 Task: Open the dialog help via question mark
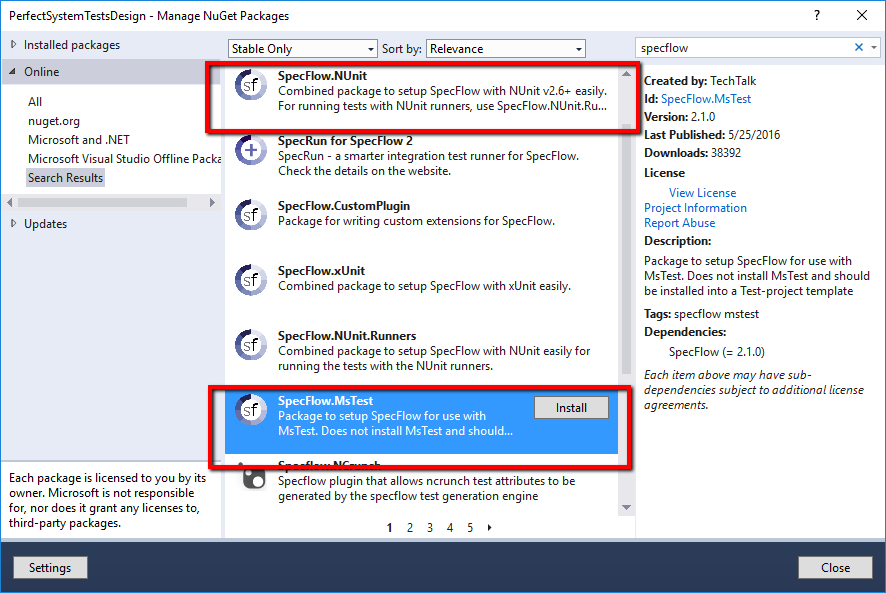tap(817, 16)
